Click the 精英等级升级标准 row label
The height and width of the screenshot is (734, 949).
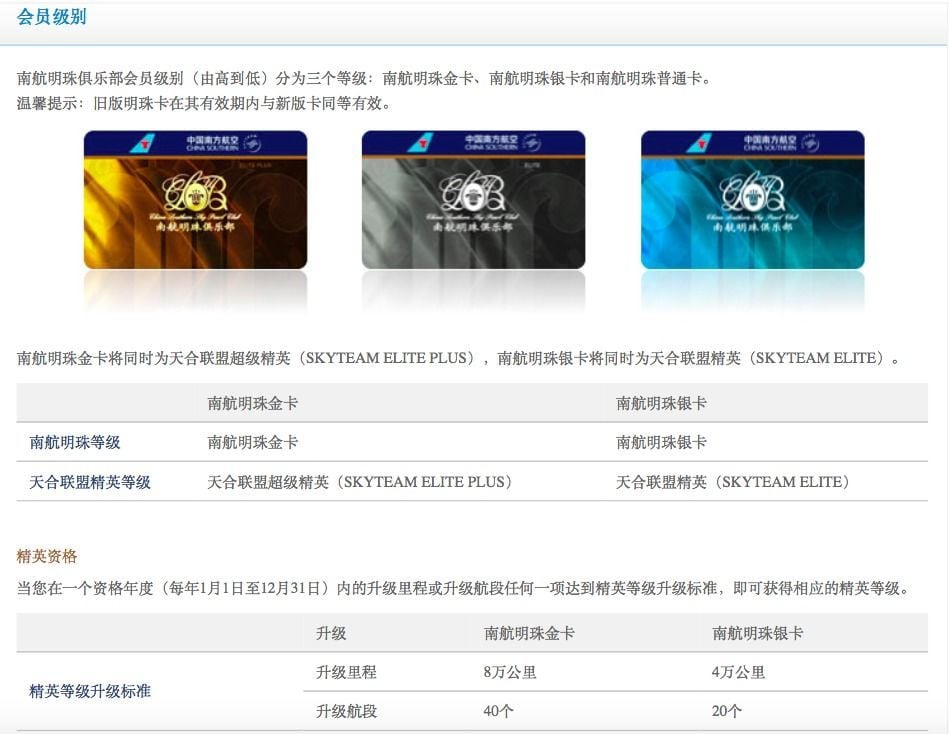[x=90, y=691]
